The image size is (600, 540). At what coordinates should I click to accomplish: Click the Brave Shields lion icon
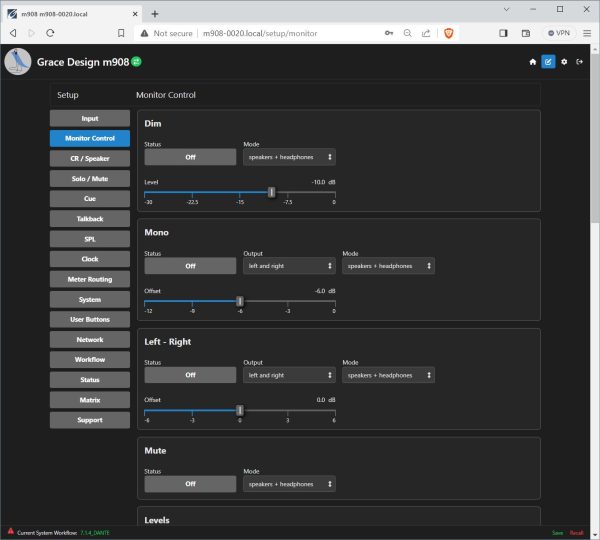(448, 33)
